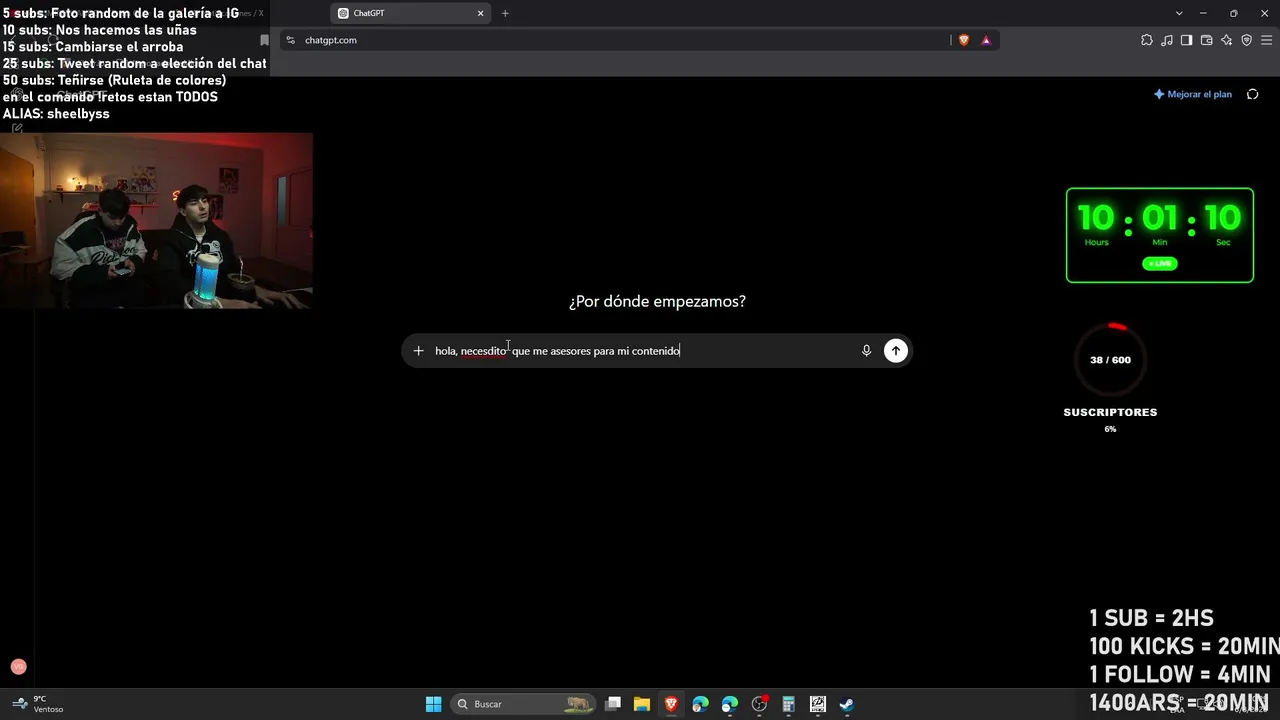Toggle the browser sidebar panel icon
Image resolution: width=1280 pixels, height=720 pixels.
pos(1186,40)
